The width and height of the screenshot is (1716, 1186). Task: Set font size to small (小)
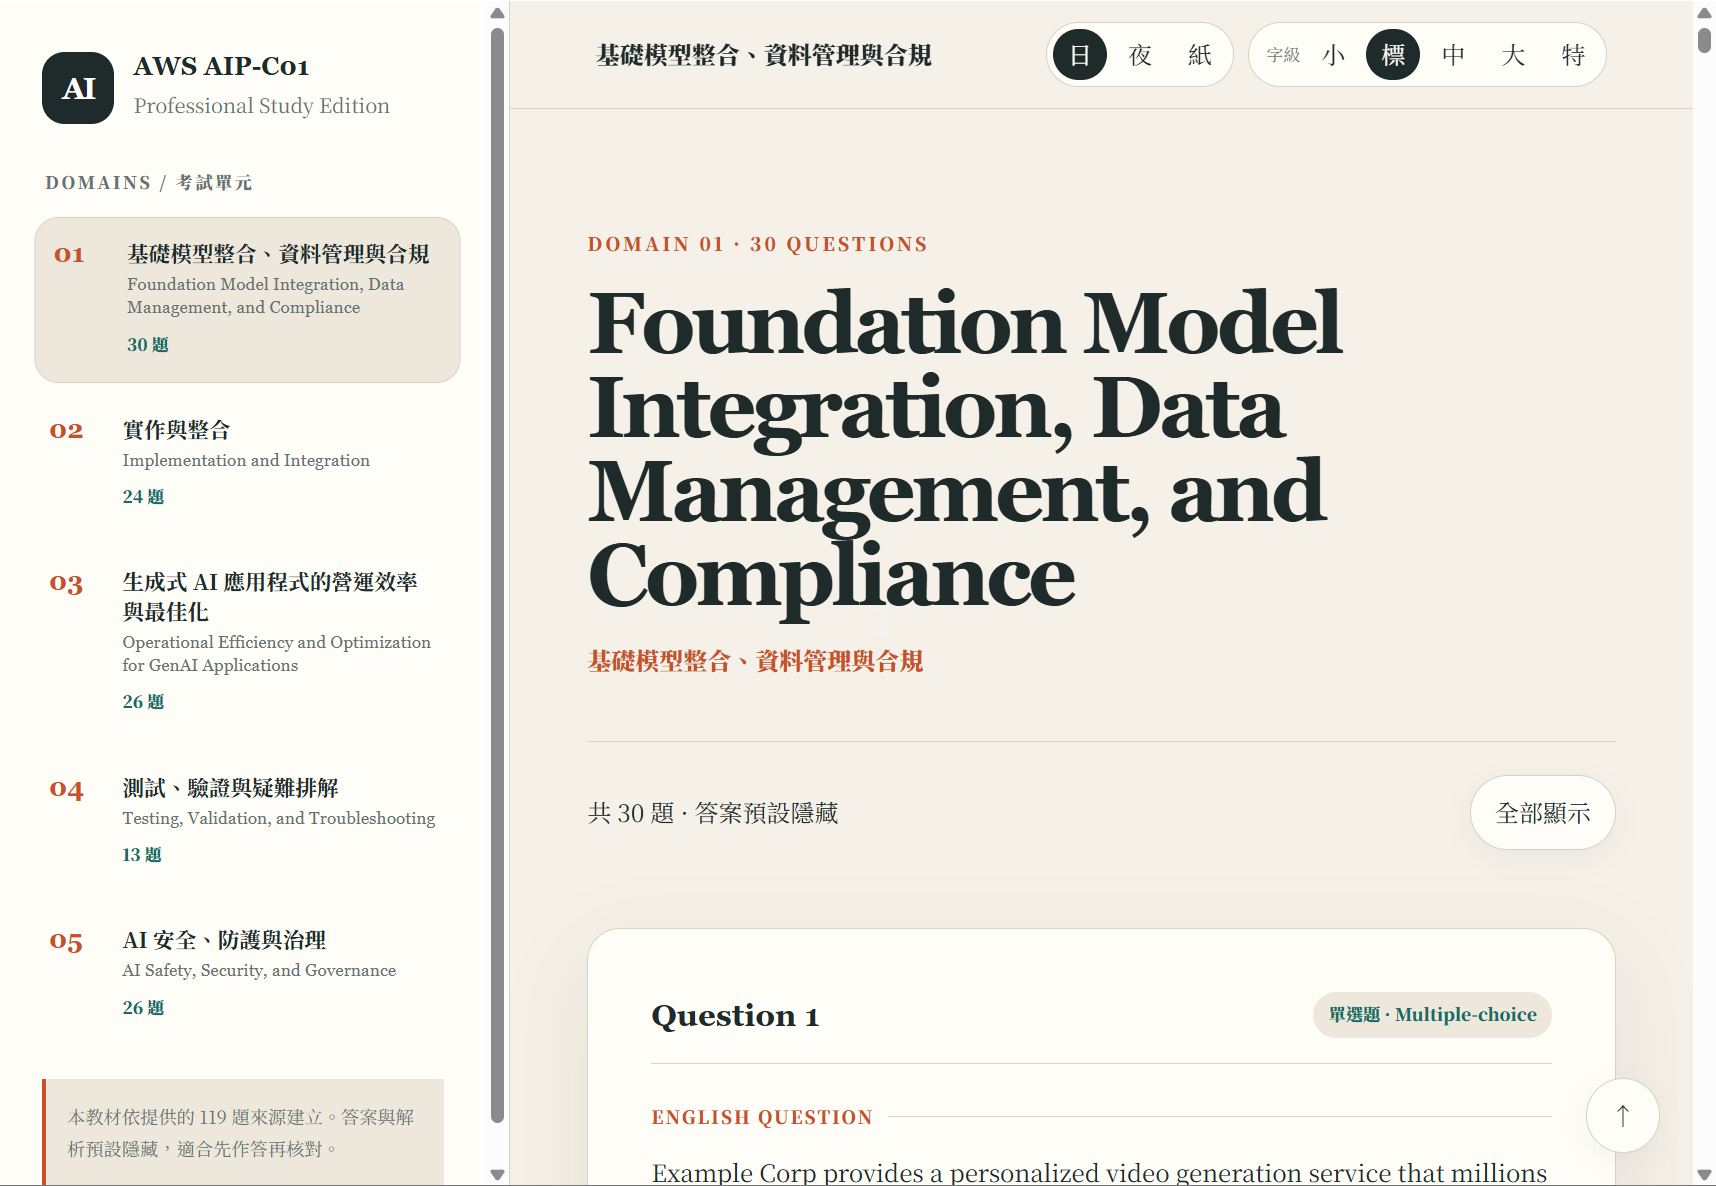point(1333,55)
